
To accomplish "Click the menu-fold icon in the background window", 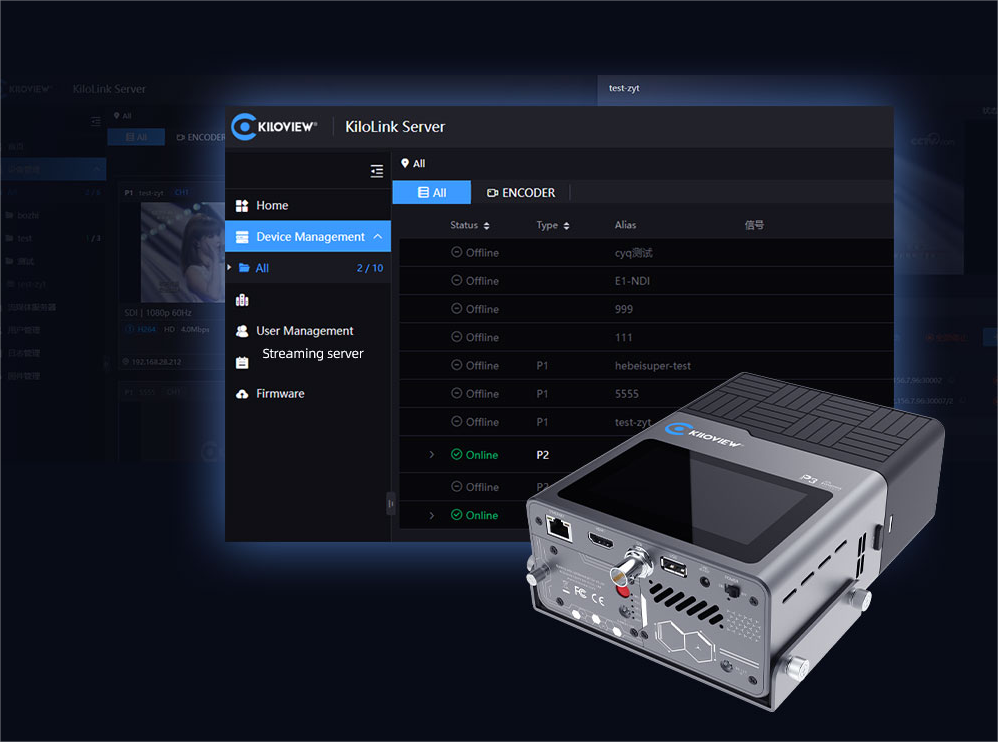I will click(x=95, y=121).
